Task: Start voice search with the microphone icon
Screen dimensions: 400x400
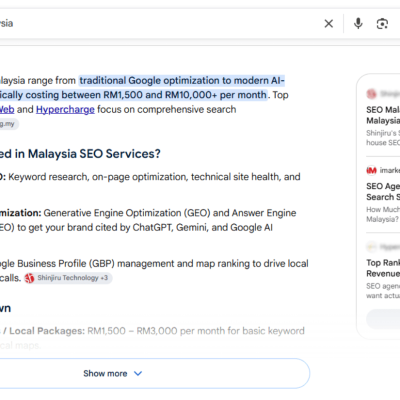Action: 358,24
